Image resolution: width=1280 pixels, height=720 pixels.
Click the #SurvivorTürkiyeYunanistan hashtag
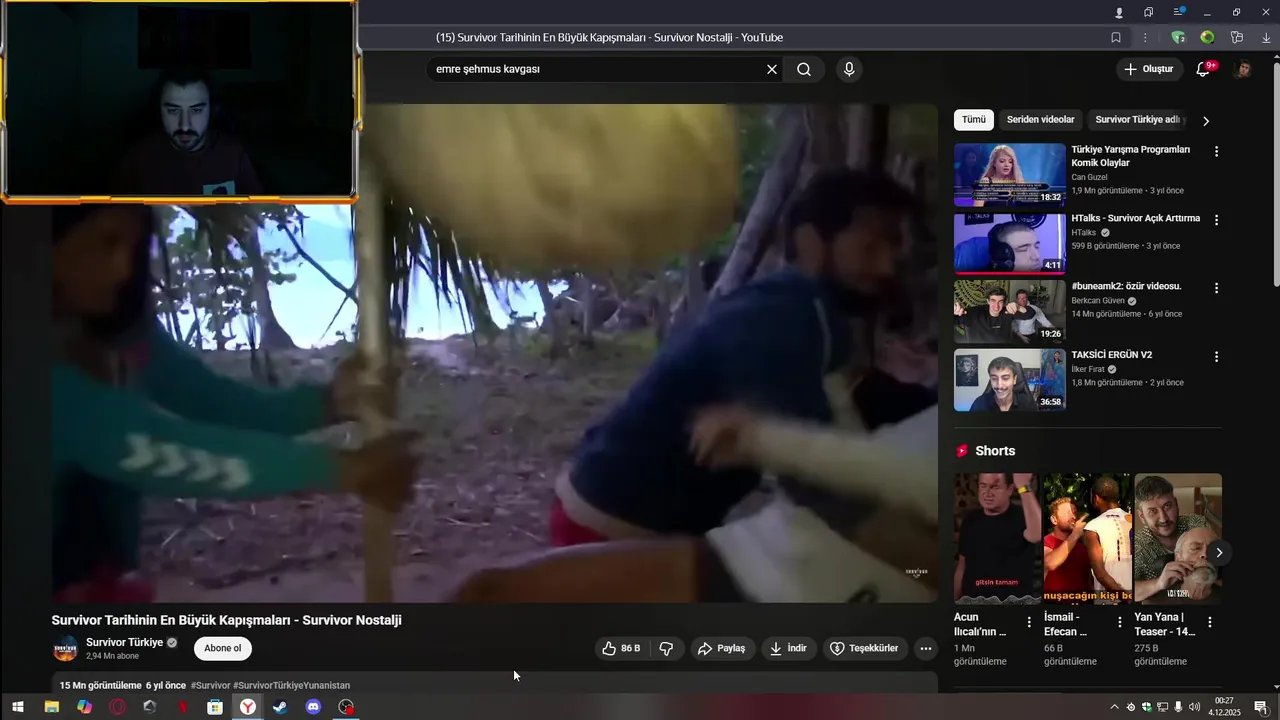coord(291,686)
